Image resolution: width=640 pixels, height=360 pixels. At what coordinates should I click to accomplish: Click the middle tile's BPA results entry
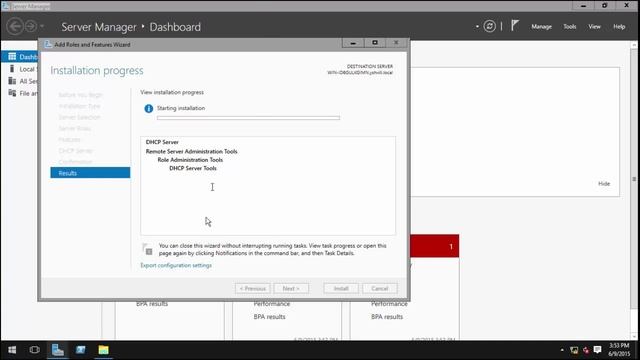(269, 317)
